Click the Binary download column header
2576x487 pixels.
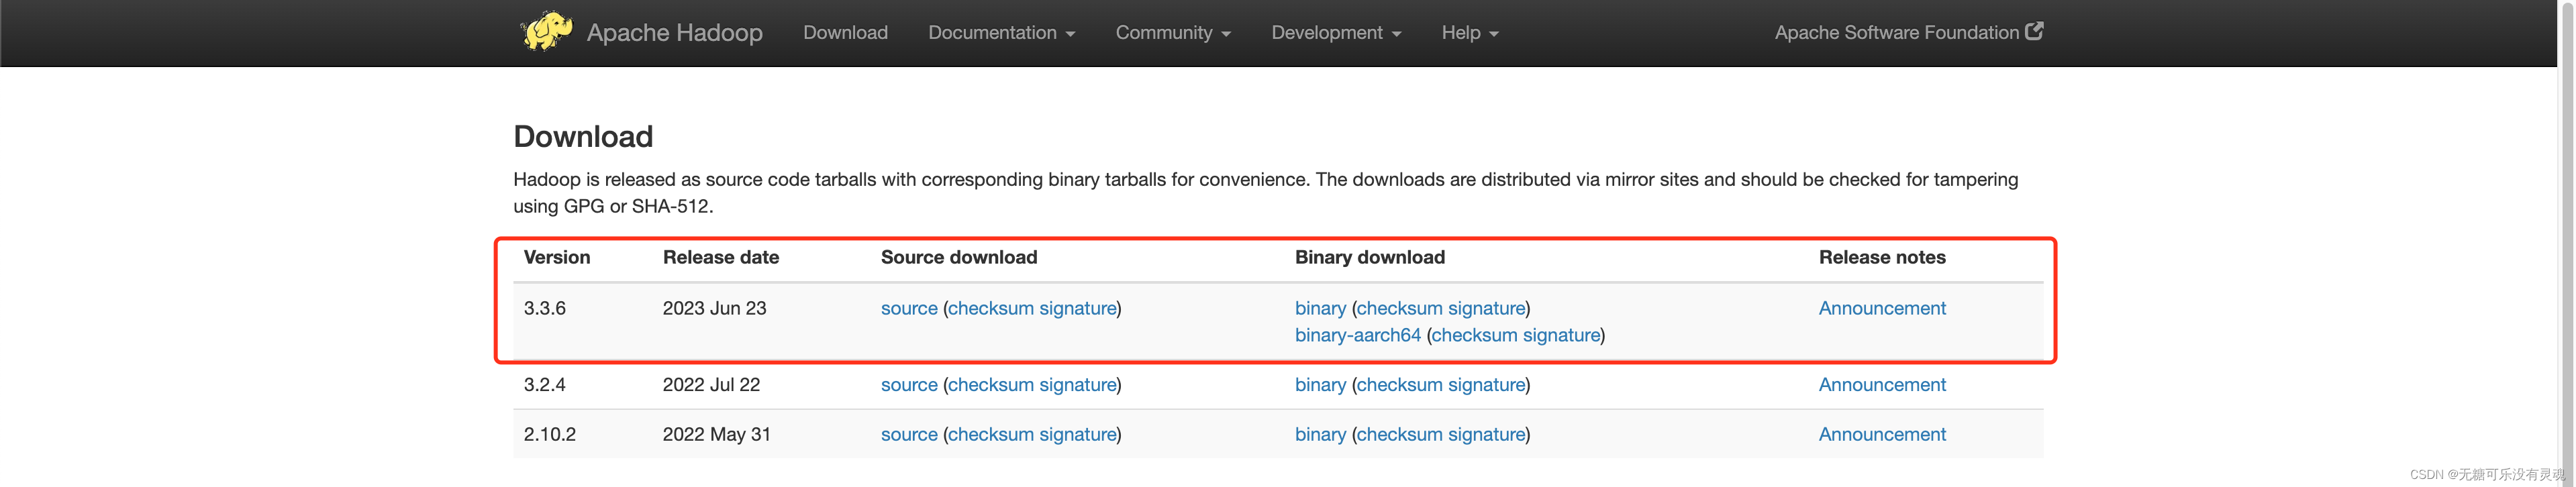point(1369,257)
